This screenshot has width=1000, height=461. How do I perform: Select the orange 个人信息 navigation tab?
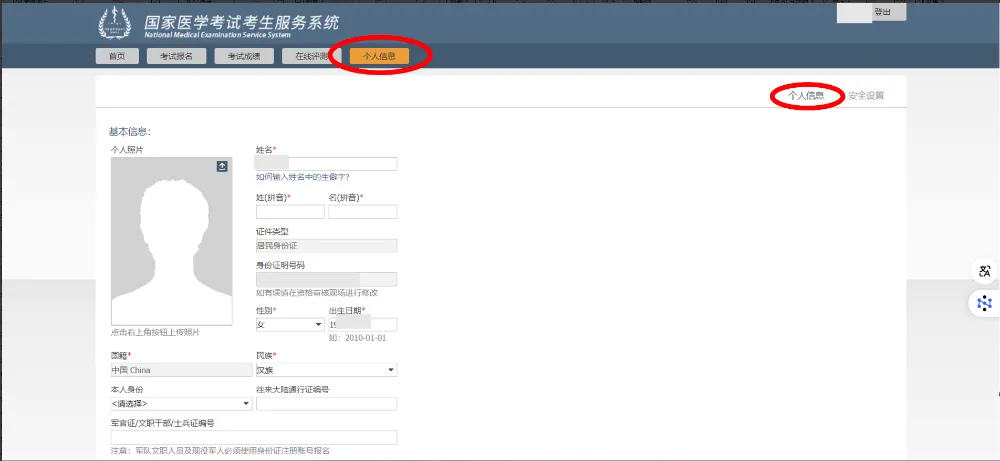click(x=379, y=56)
